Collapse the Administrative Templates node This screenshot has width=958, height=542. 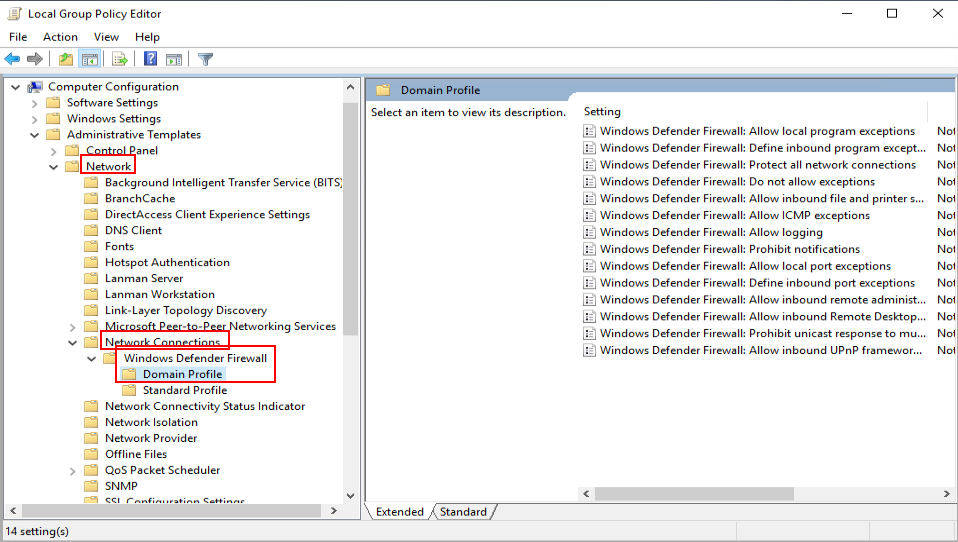[x=35, y=134]
